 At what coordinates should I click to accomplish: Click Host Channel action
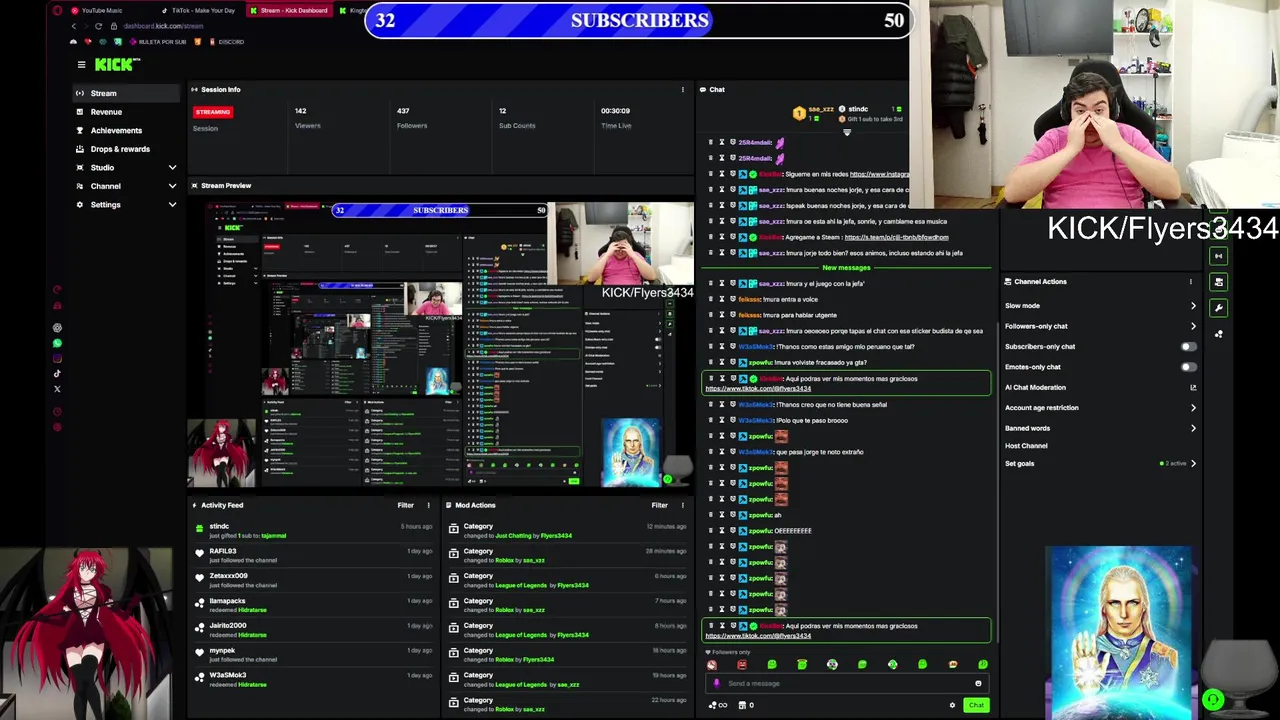tap(1026, 446)
